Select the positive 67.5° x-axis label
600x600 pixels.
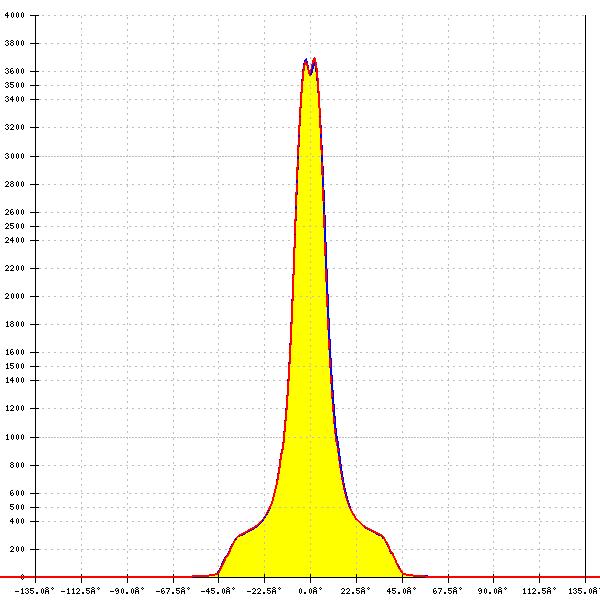[x=447, y=591]
